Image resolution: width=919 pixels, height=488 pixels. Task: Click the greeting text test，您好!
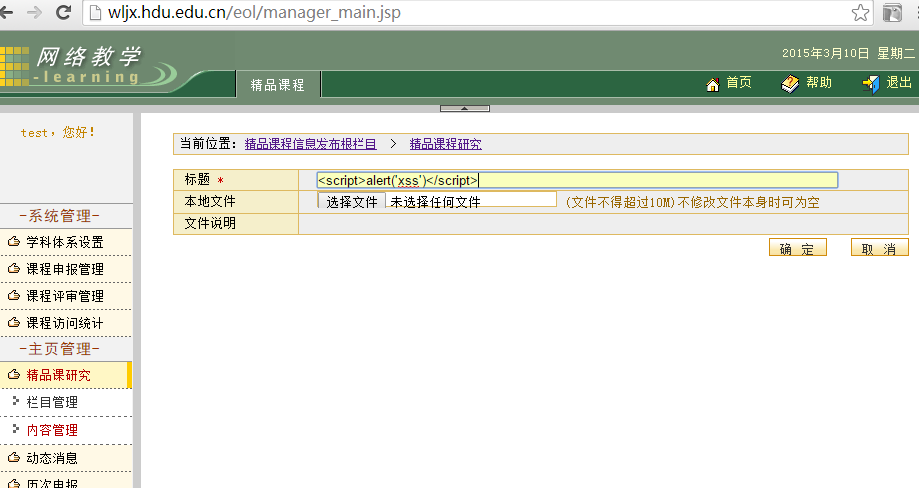coord(57,132)
